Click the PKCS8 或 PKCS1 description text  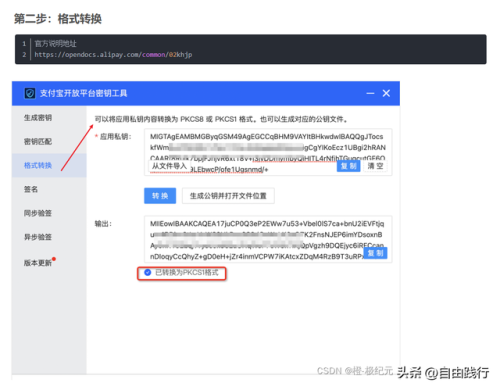pos(221,119)
